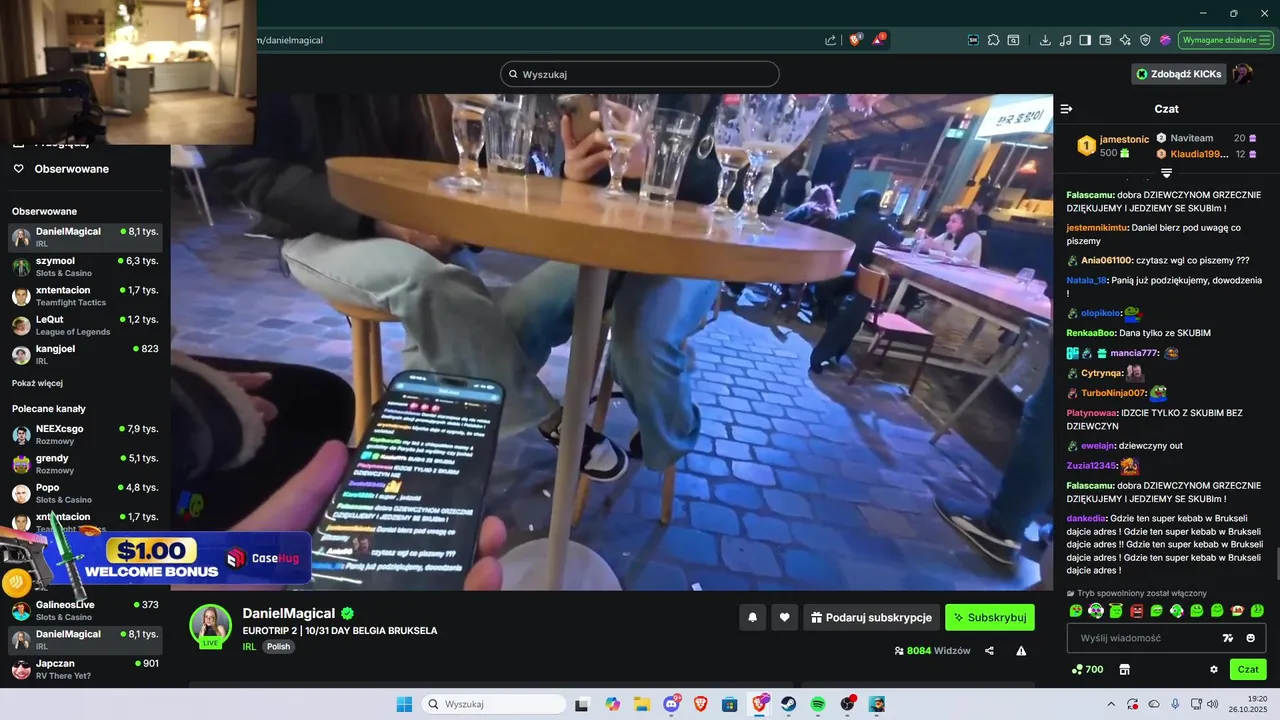Viewport: 1280px width, 720px height.
Task: Send message with green 'Czat' button
Action: [1248, 669]
